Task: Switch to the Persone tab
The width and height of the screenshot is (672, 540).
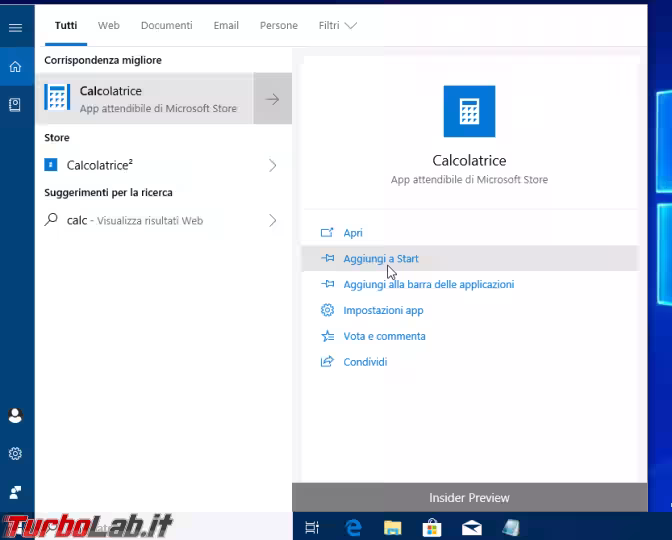Action: point(279,26)
